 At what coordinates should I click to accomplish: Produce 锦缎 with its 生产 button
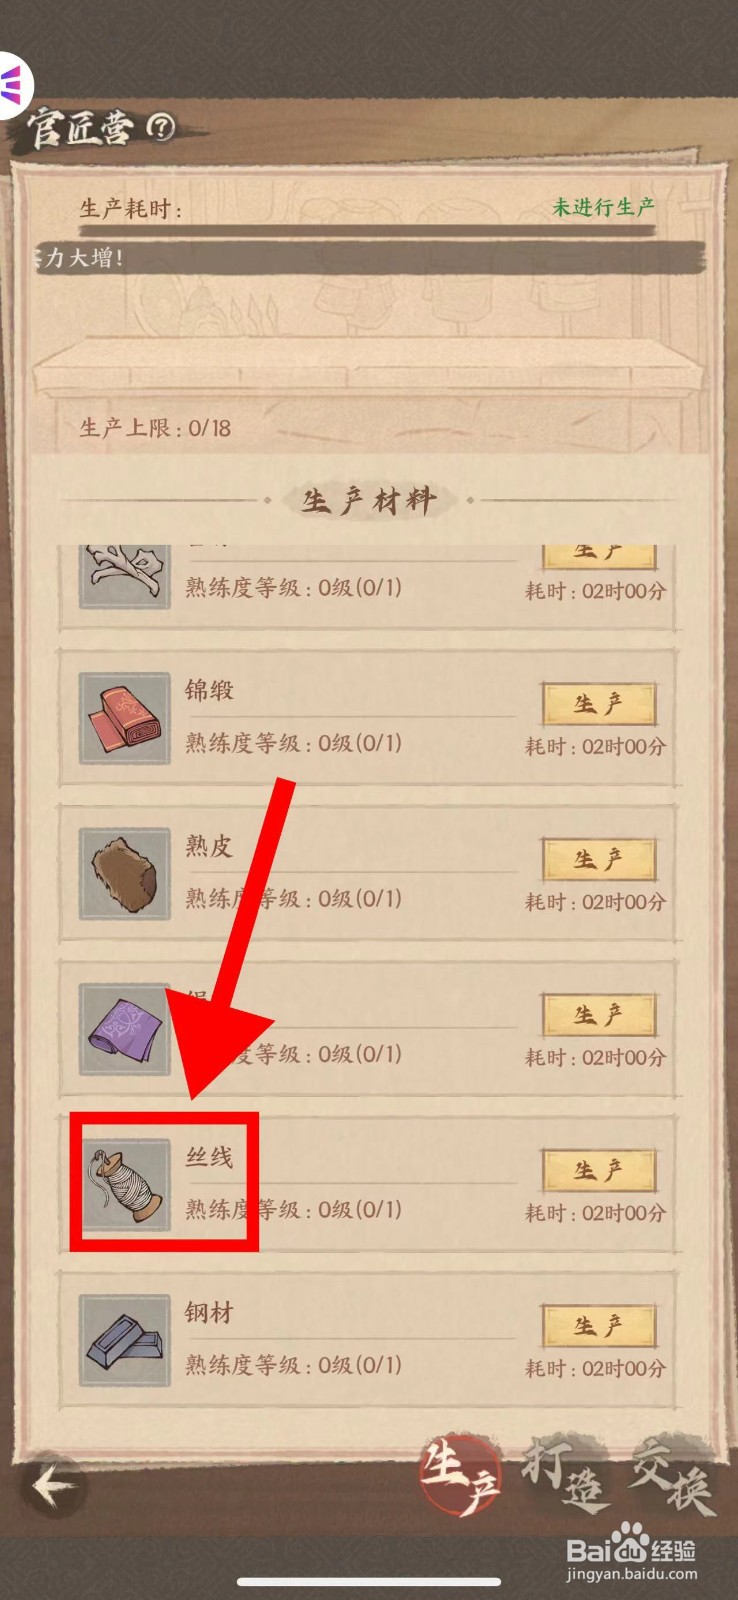(599, 704)
